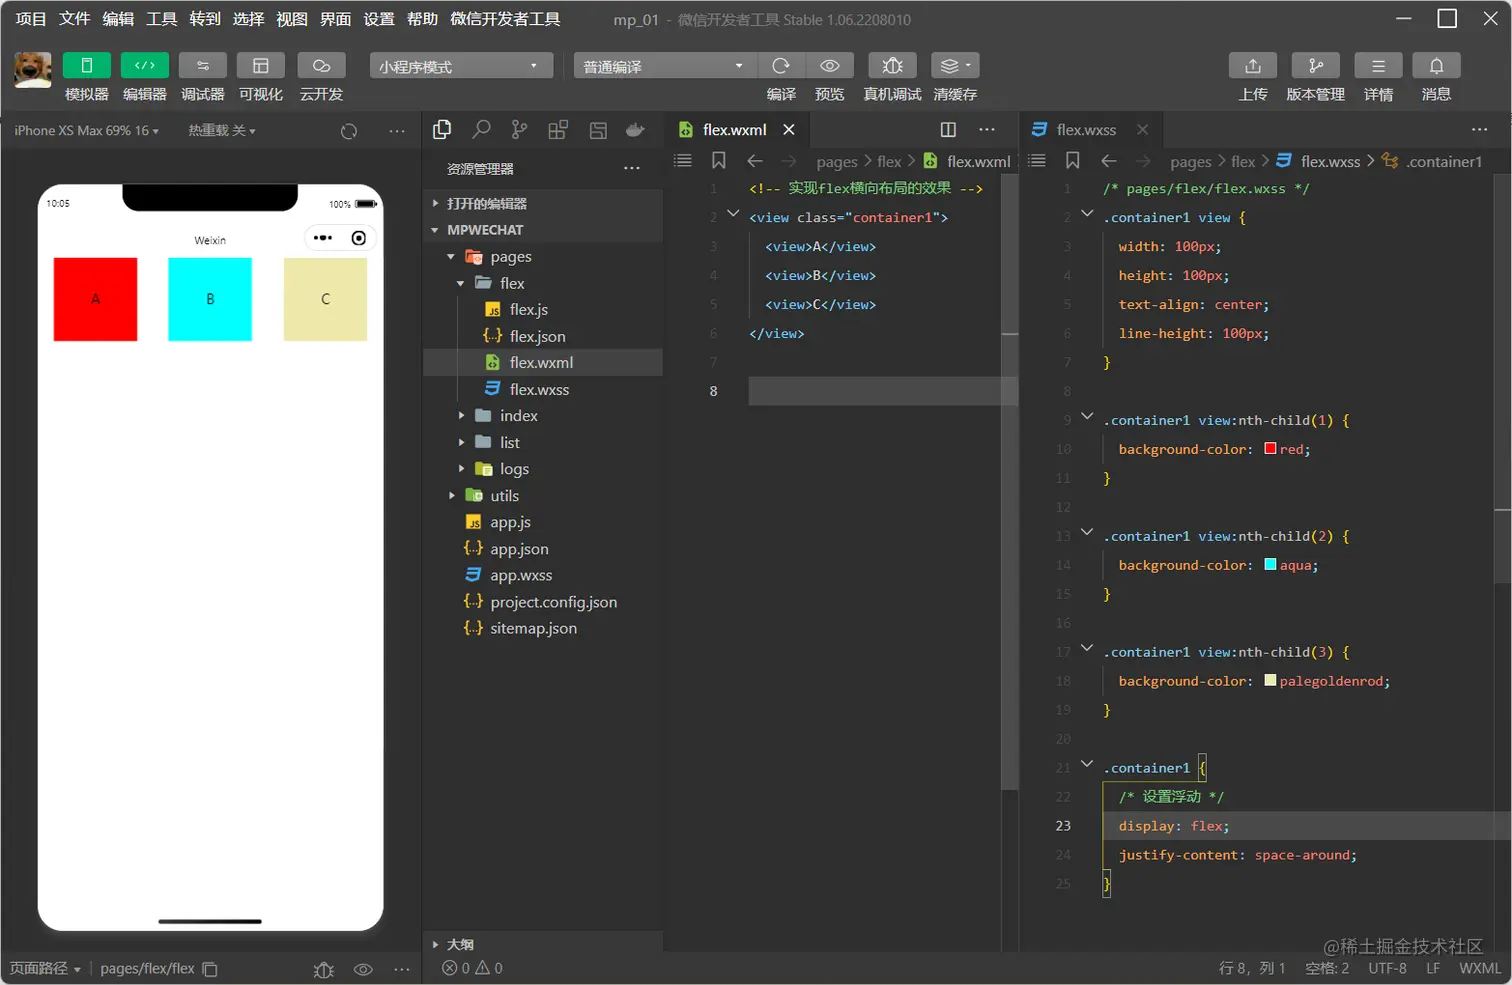
Task: Open project.config.json file
Action: pos(543,602)
